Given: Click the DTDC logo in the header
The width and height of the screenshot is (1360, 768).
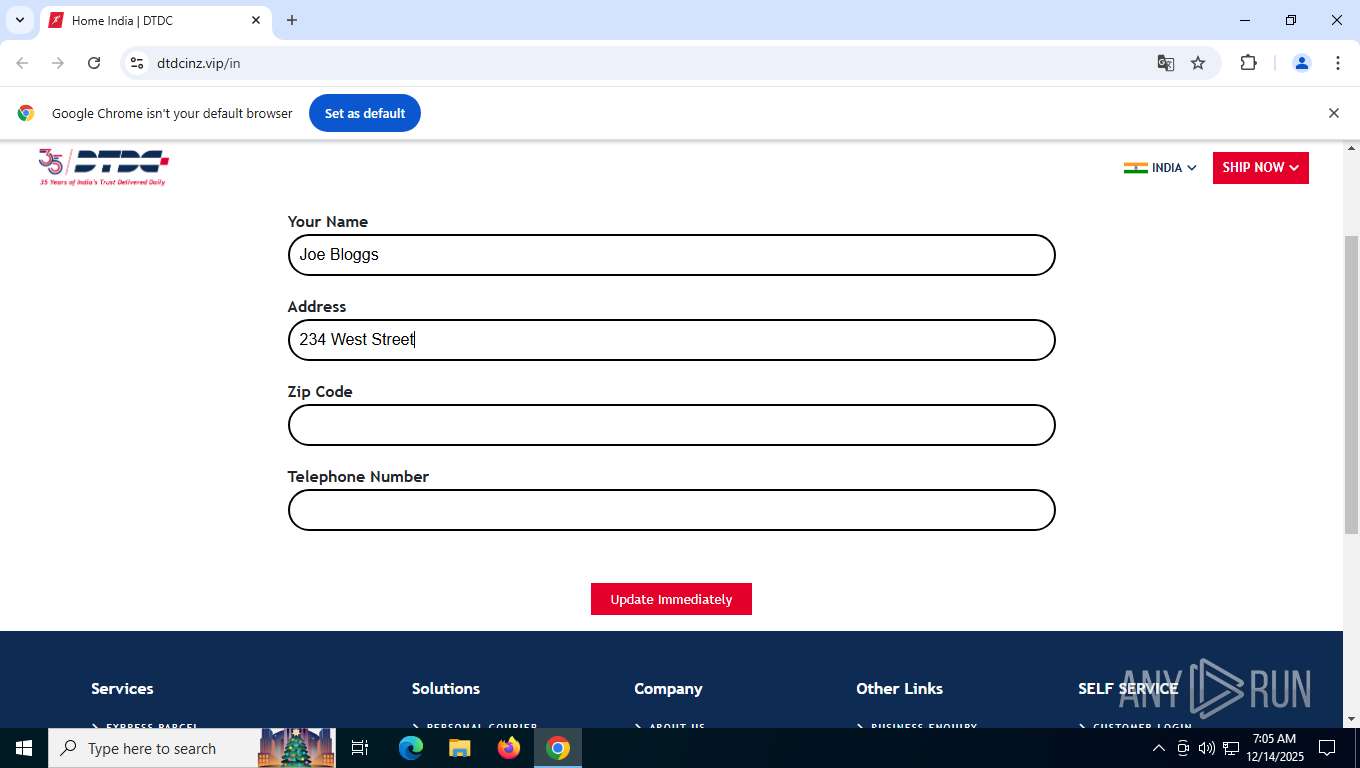Looking at the screenshot, I should point(103,167).
